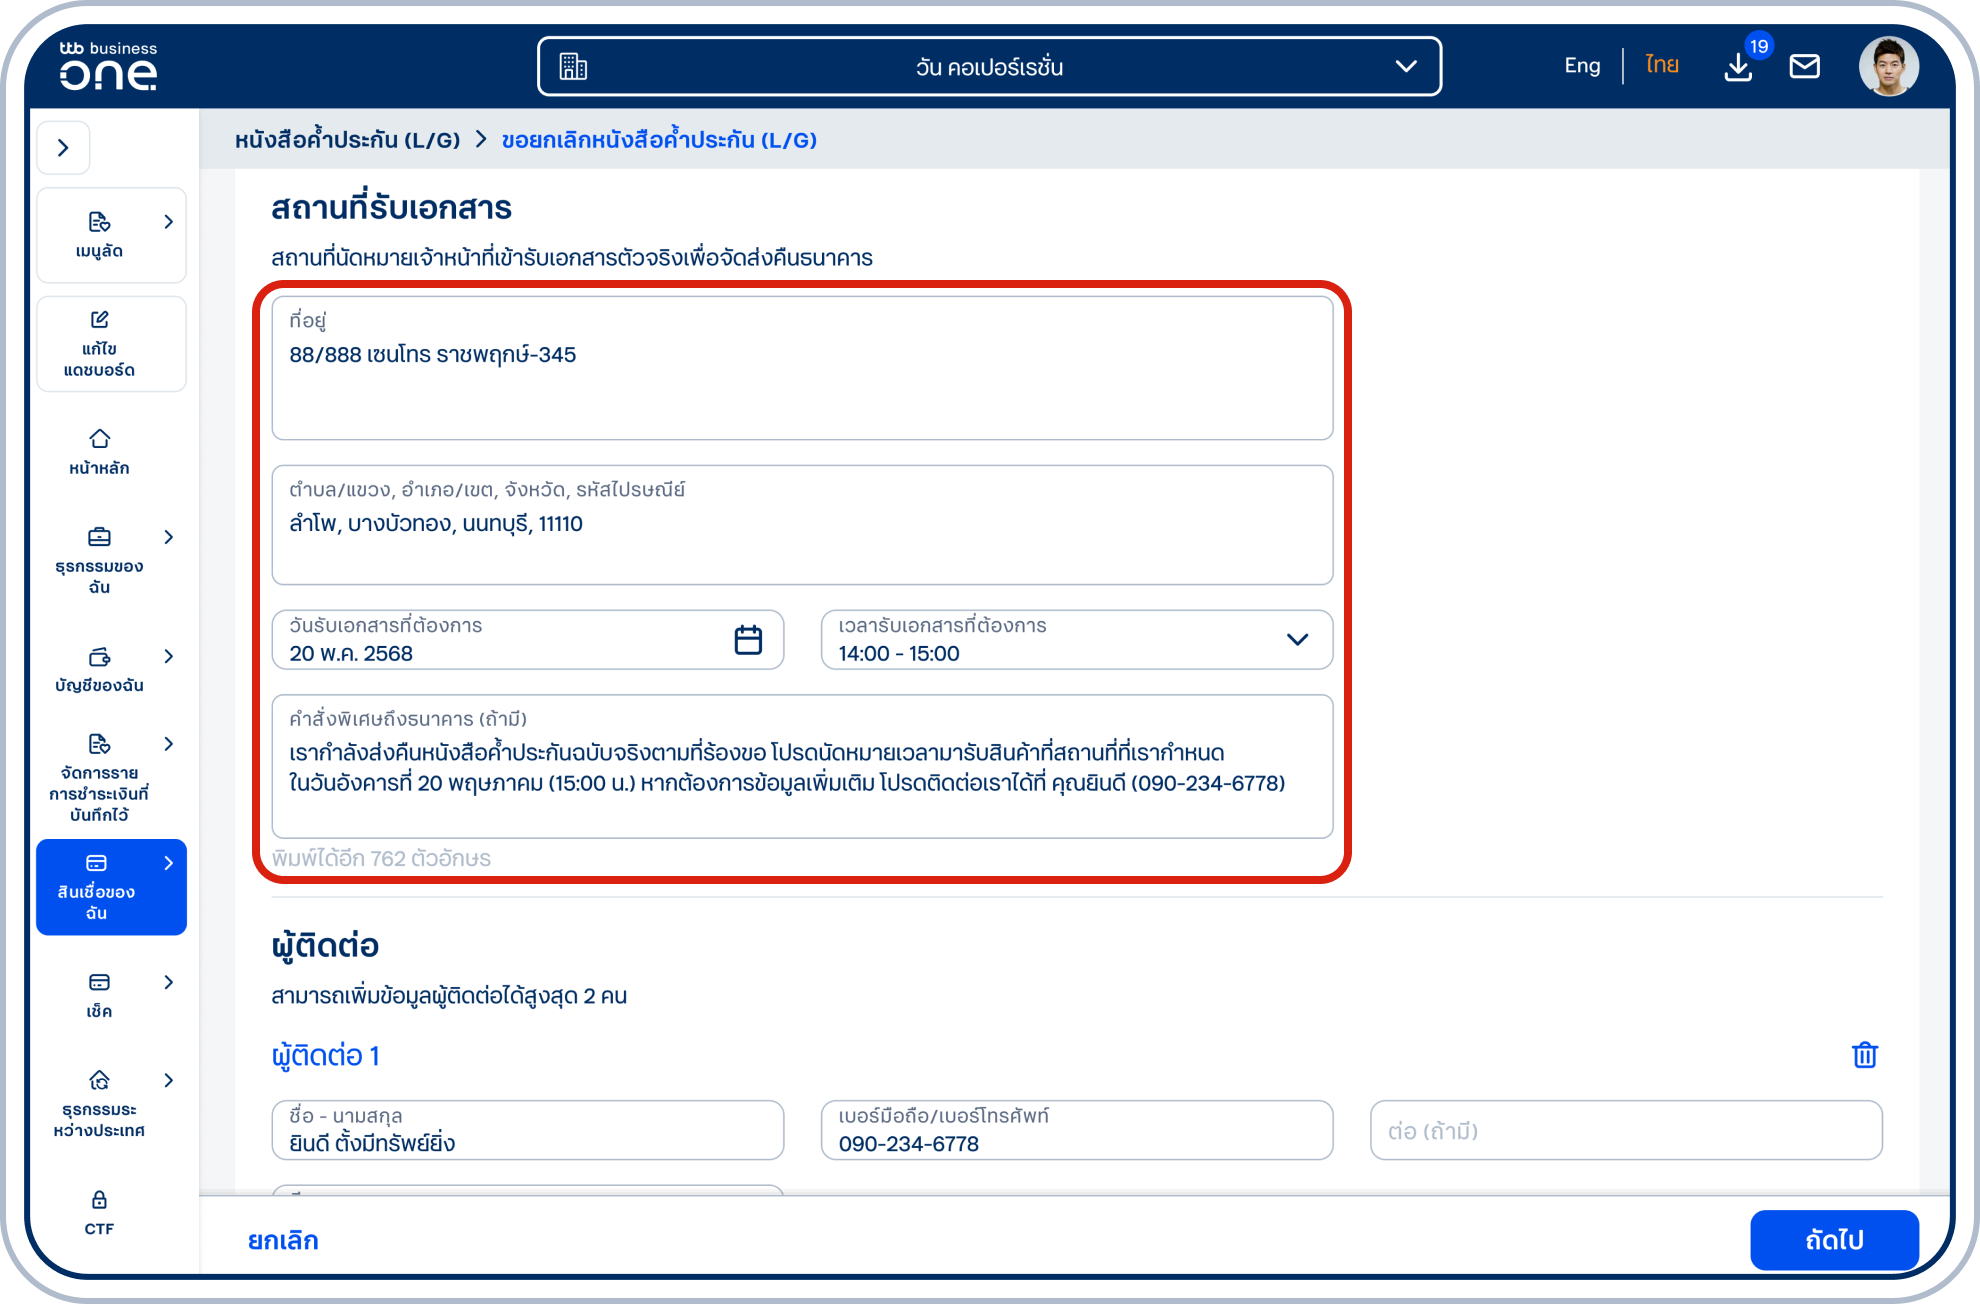The height and width of the screenshot is (1304, 1980).
Task: Click the ยกเลิก cancel link
Action: pos(283,1240)
